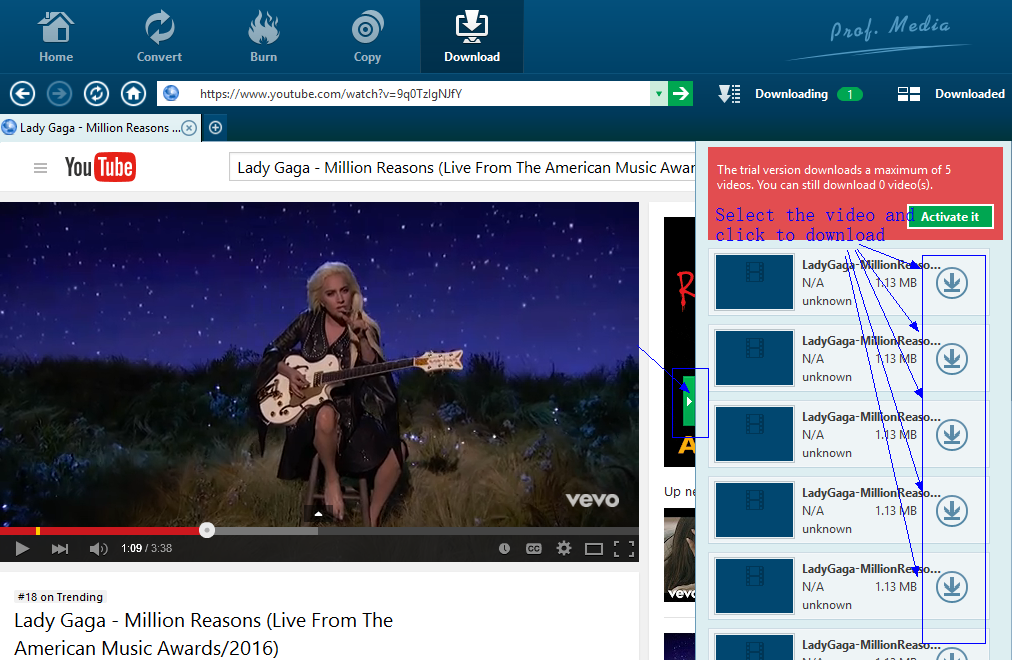Mute the video volume

(98, 548)
